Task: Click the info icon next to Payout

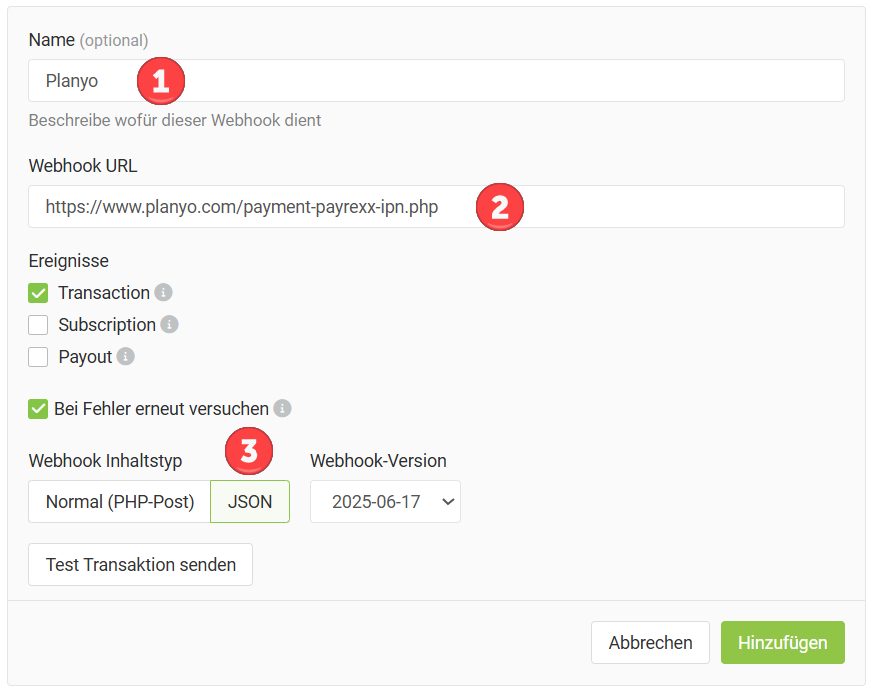Action: click(125, 356)
